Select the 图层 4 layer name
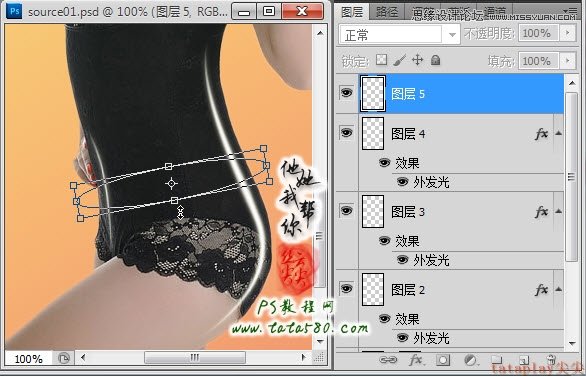 tap(408, 134)
